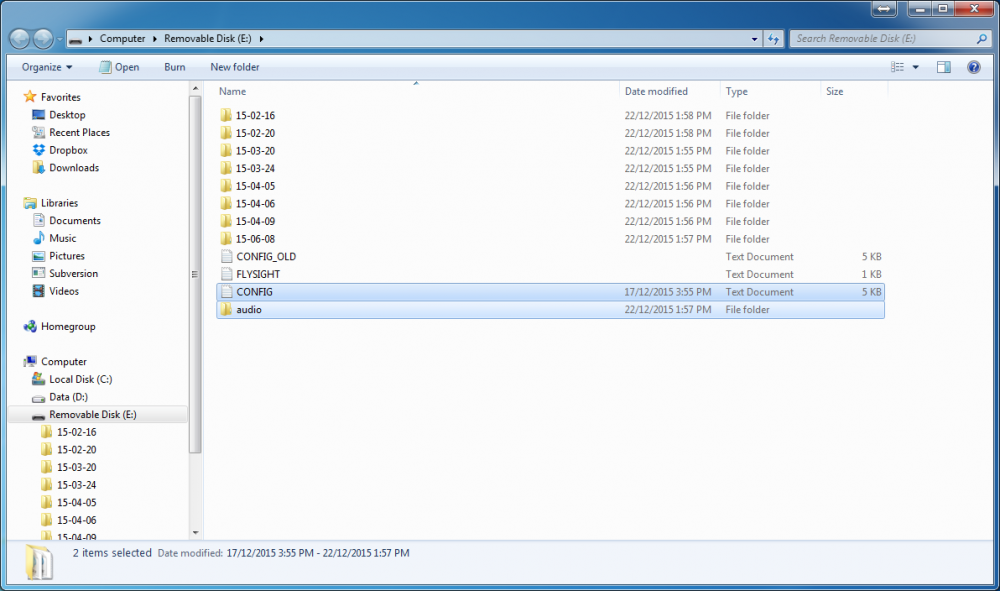1000x591 pixels.
Task: Sort by Date modified column header
Action: [656, 91]
